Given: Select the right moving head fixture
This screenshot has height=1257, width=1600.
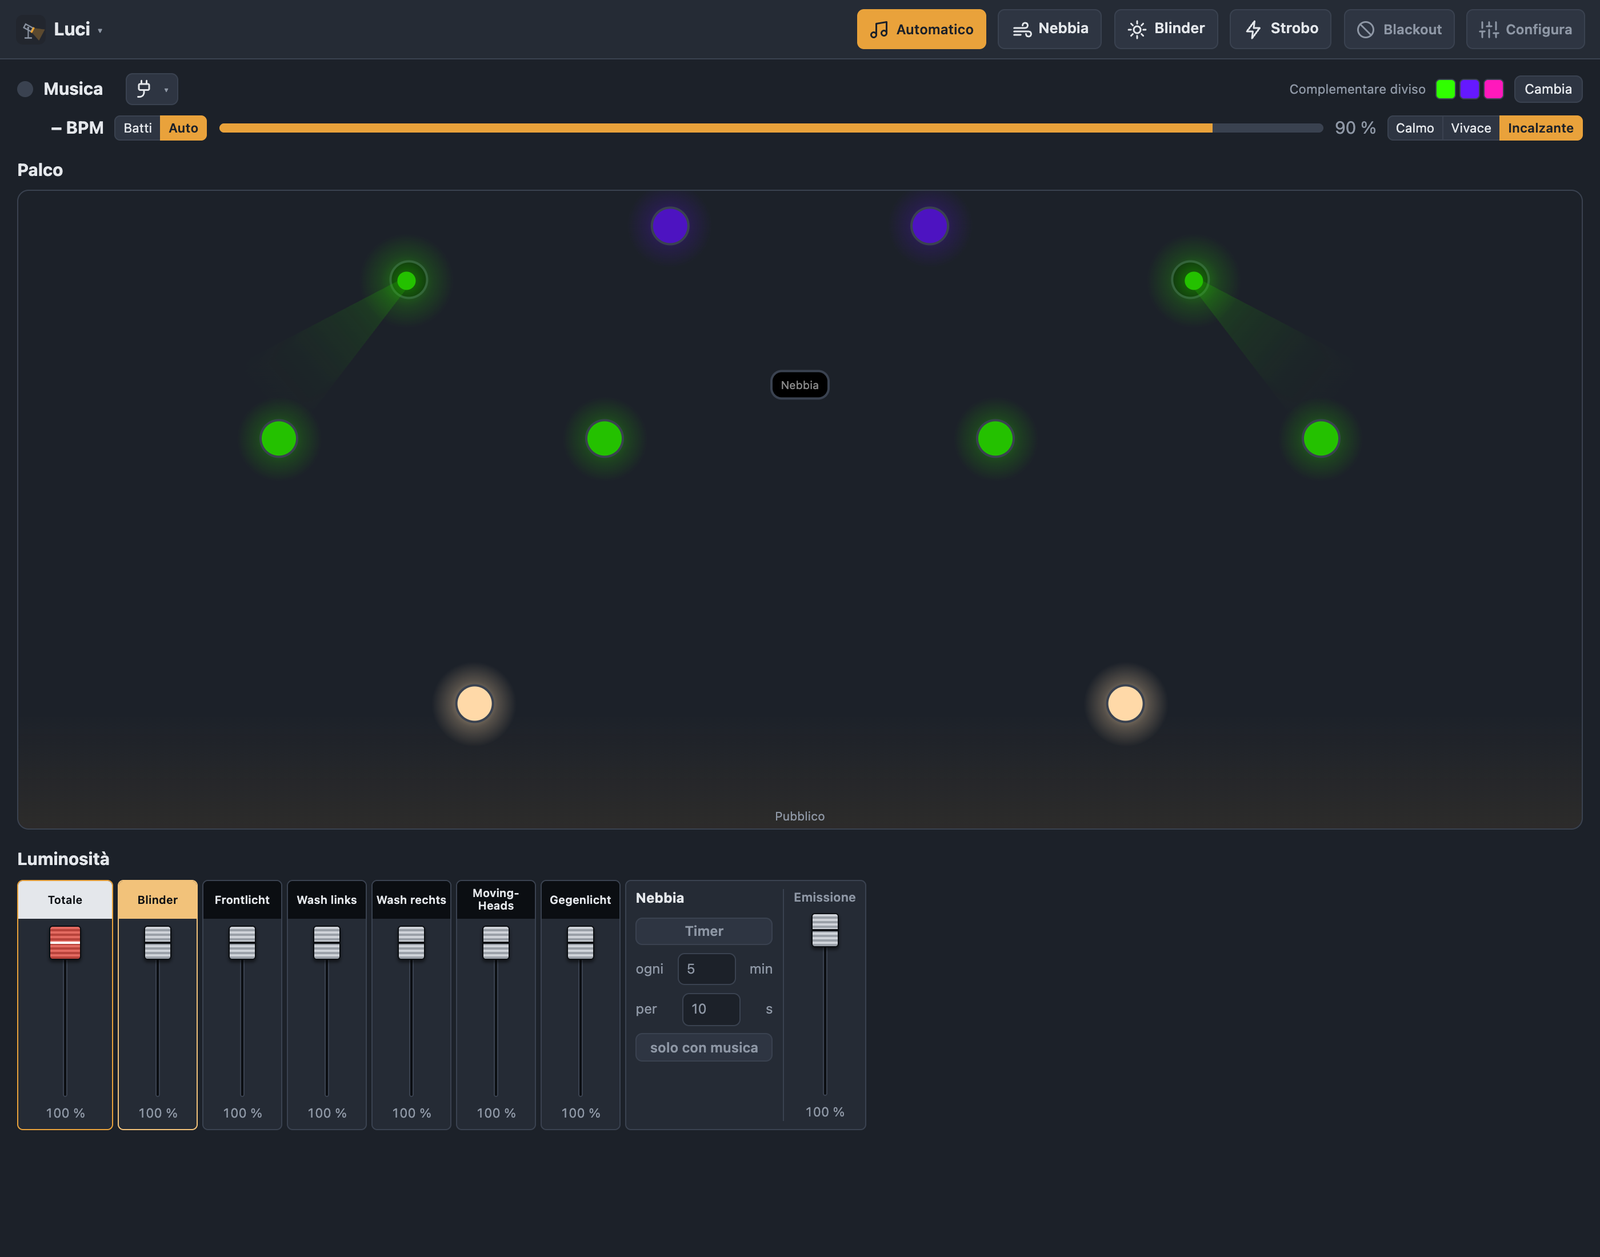Looking at the screenshot, I should point(1192,280).
